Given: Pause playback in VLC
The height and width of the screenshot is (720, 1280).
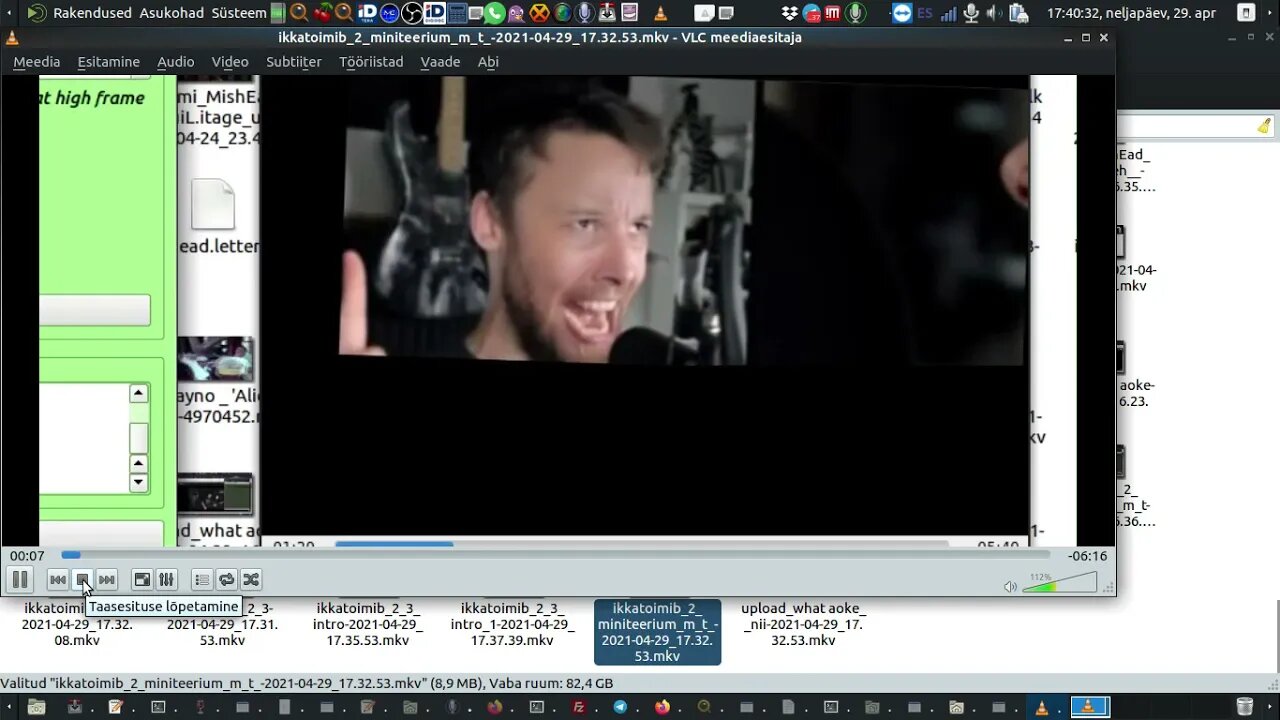Looking at the screenshot, I should click(19, 579).
